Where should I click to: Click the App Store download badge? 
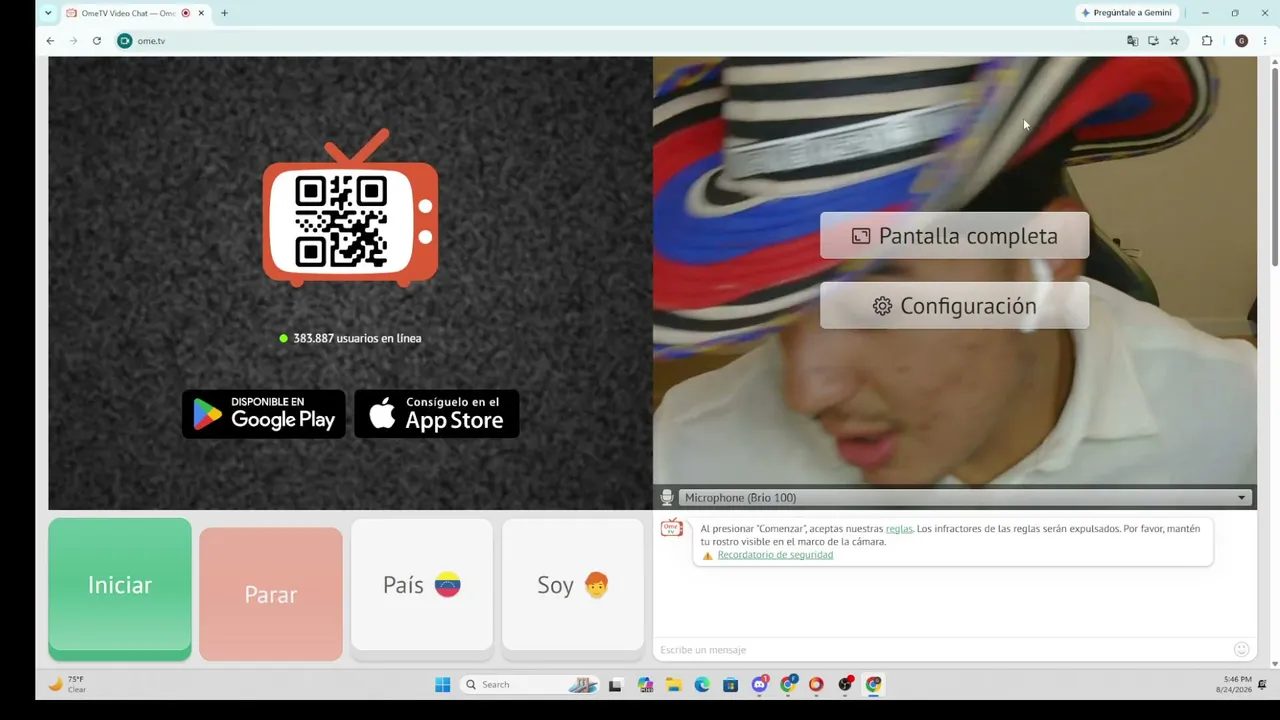[x=437, y=414]
